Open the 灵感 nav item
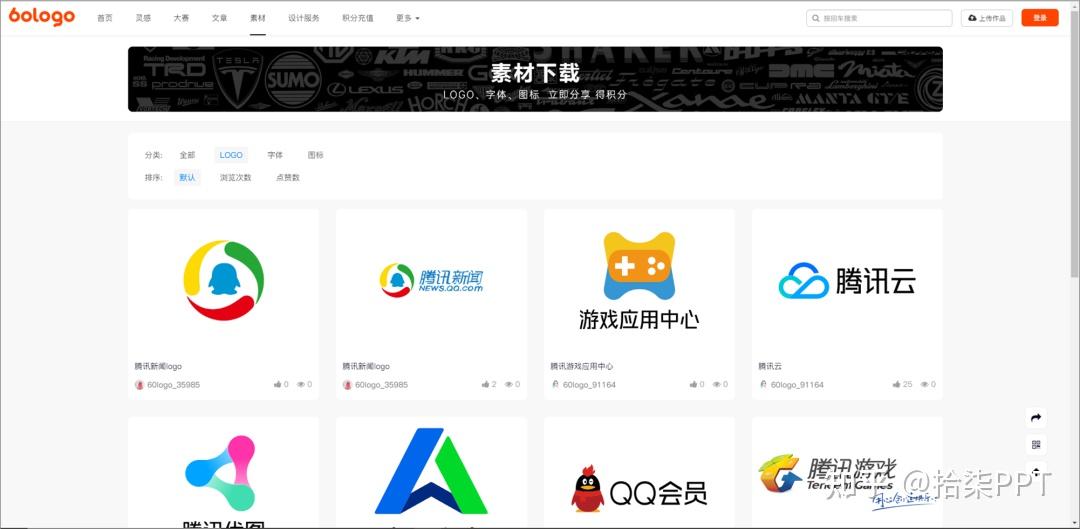Screen dimensions: 1080x529 click(143, 18)
